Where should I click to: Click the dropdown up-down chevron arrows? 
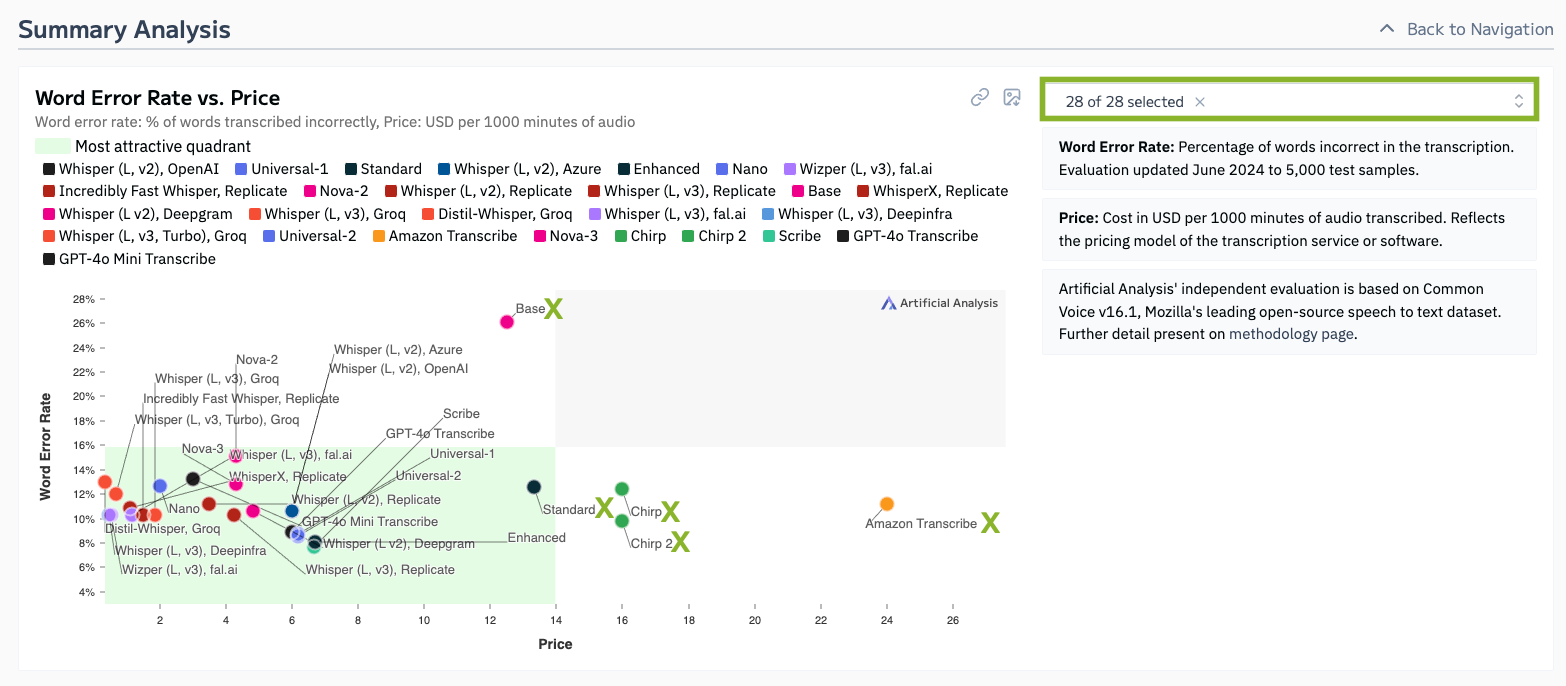[x=1518, y=102]
